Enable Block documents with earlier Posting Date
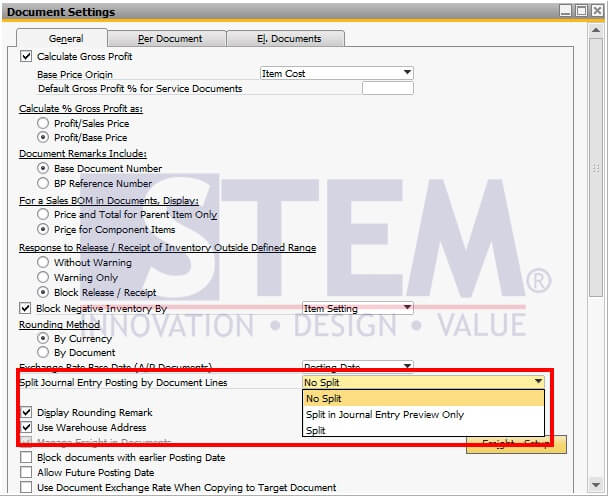Viewport: 608px width, 496px height. 26,457
